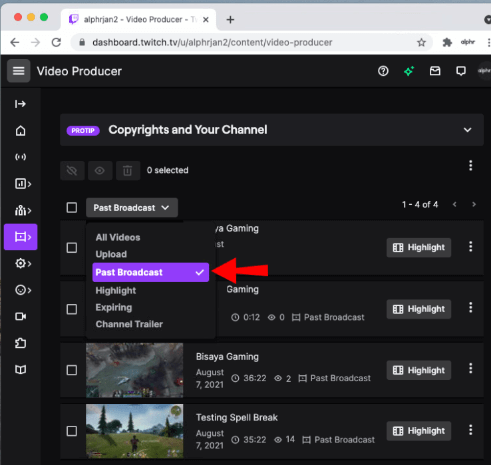Screen dimensions: 491x465
Task: Tick the checkbox for Testing Spell Break
Action: 72,431
